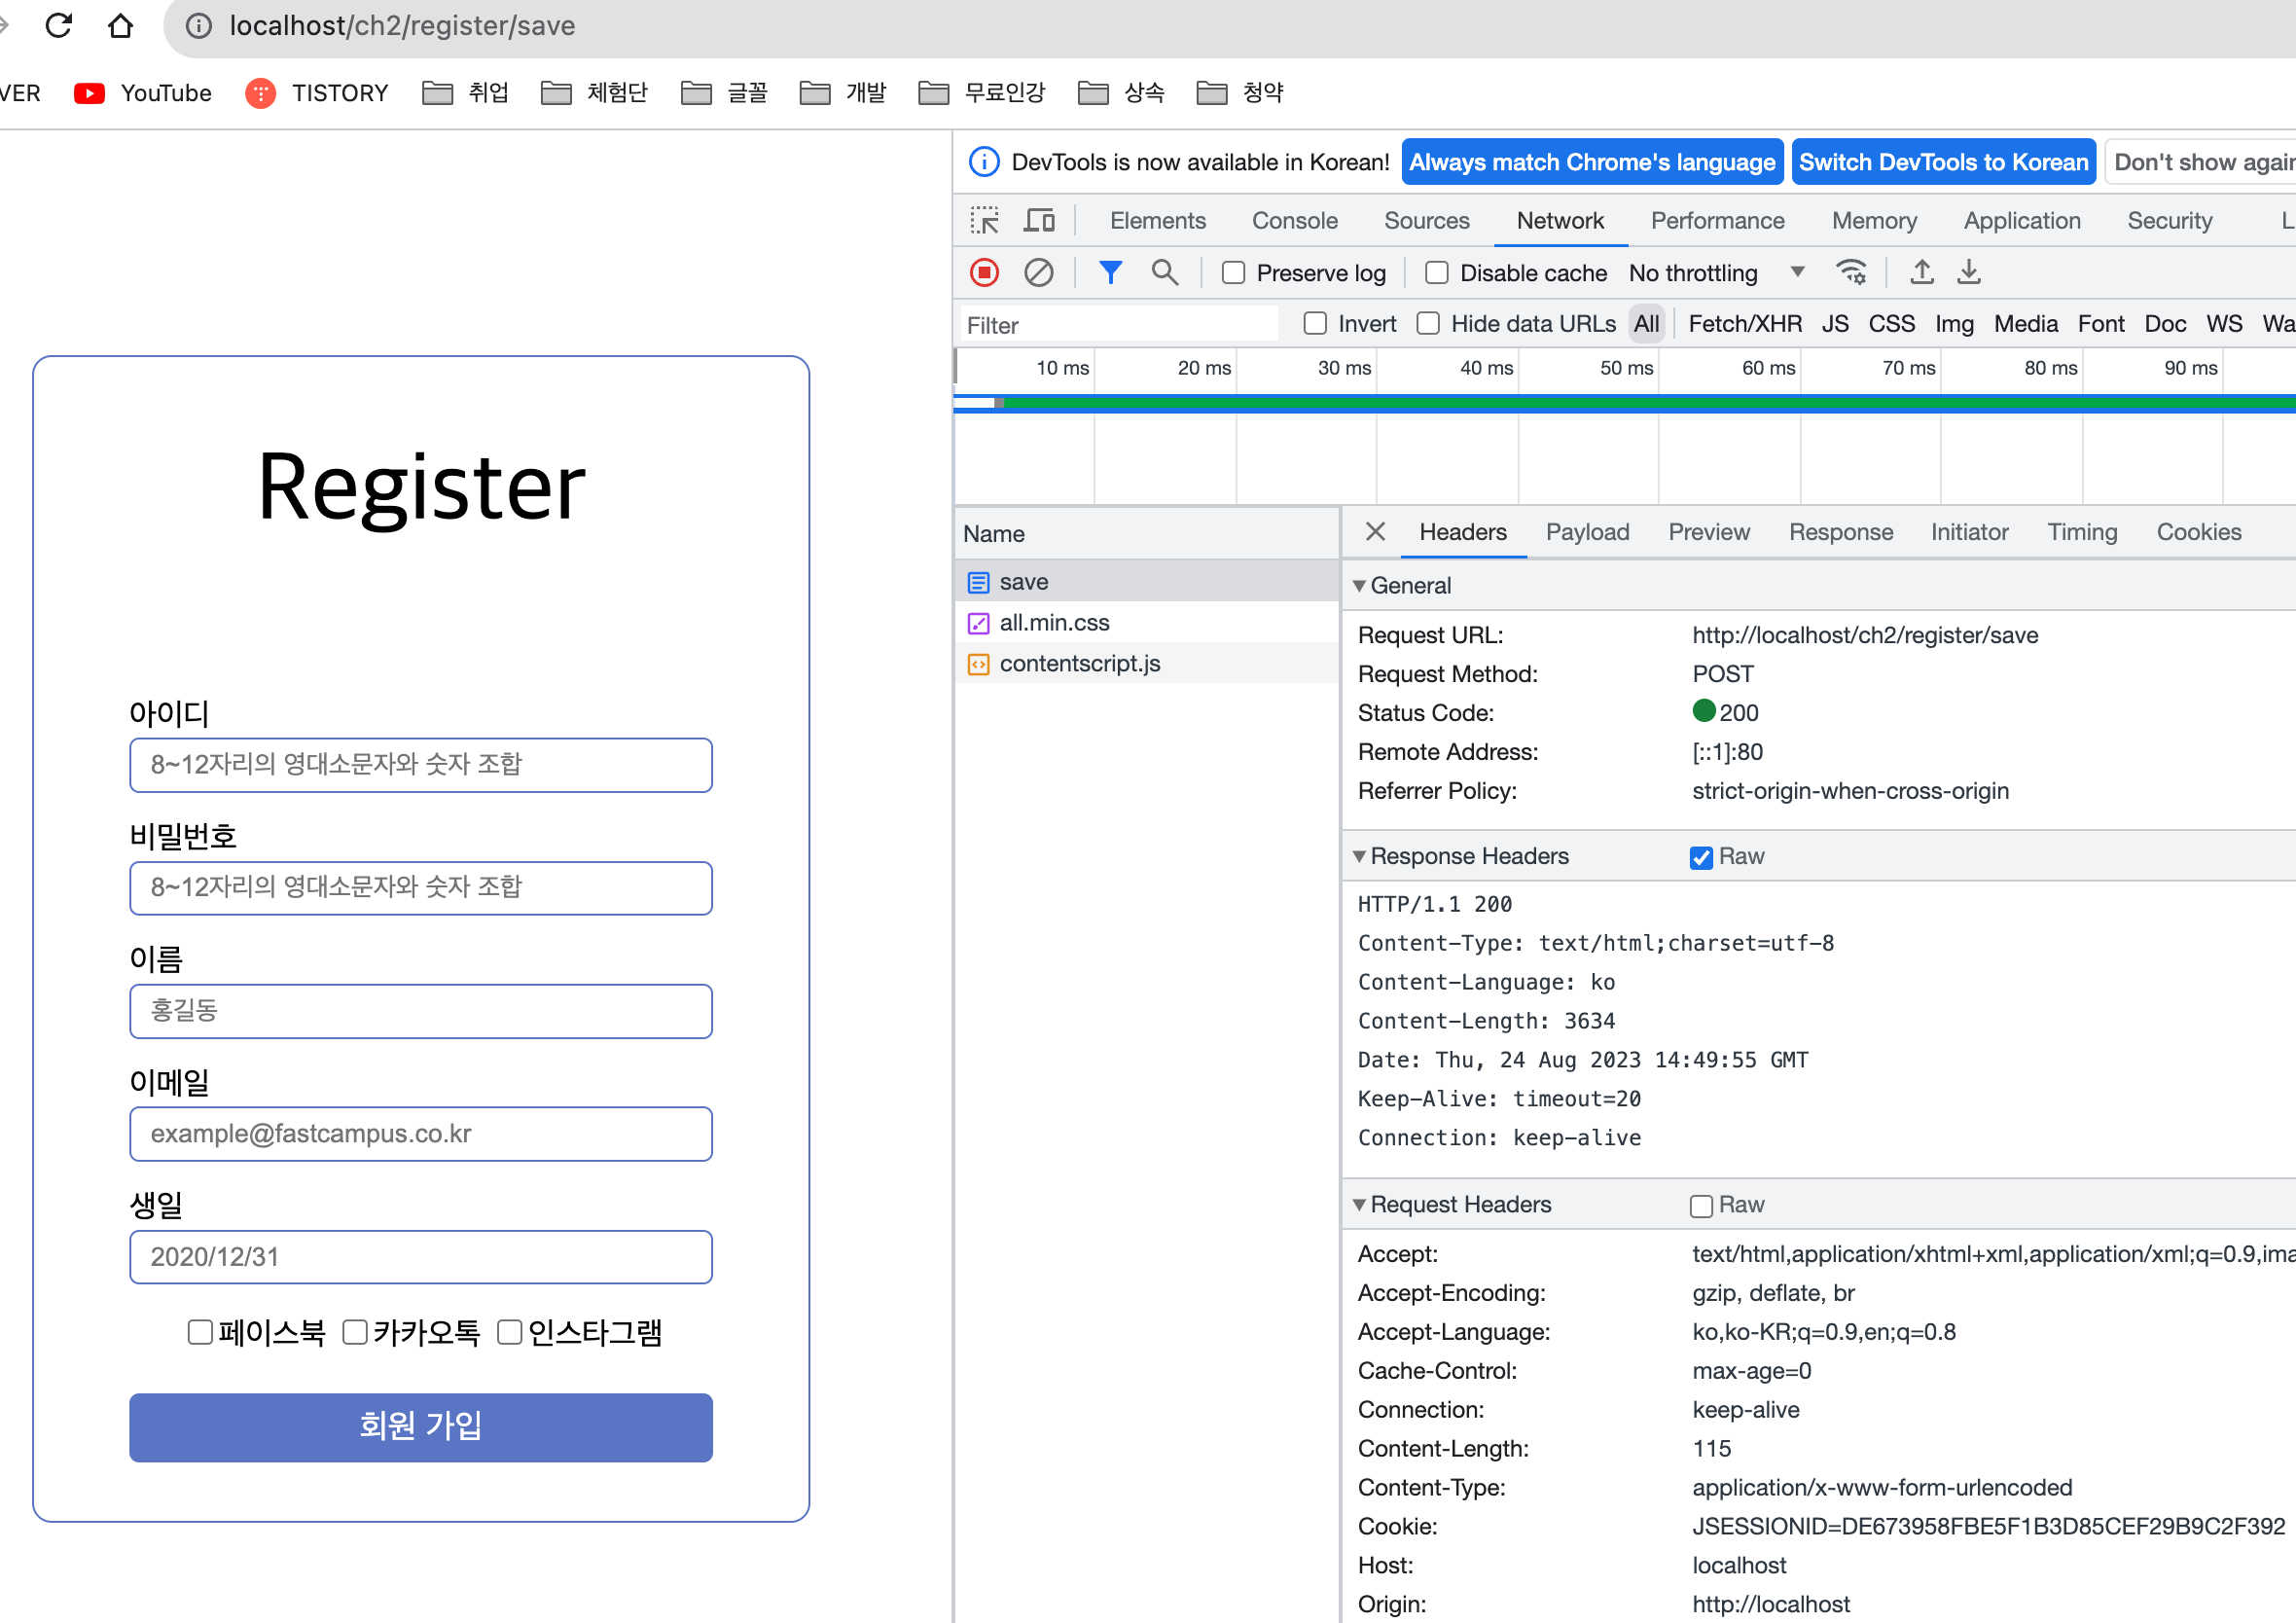The width and height of the screenshot is (2296, 1623).
Task: Switch to the Payload tab
Action: point(1587,532)
